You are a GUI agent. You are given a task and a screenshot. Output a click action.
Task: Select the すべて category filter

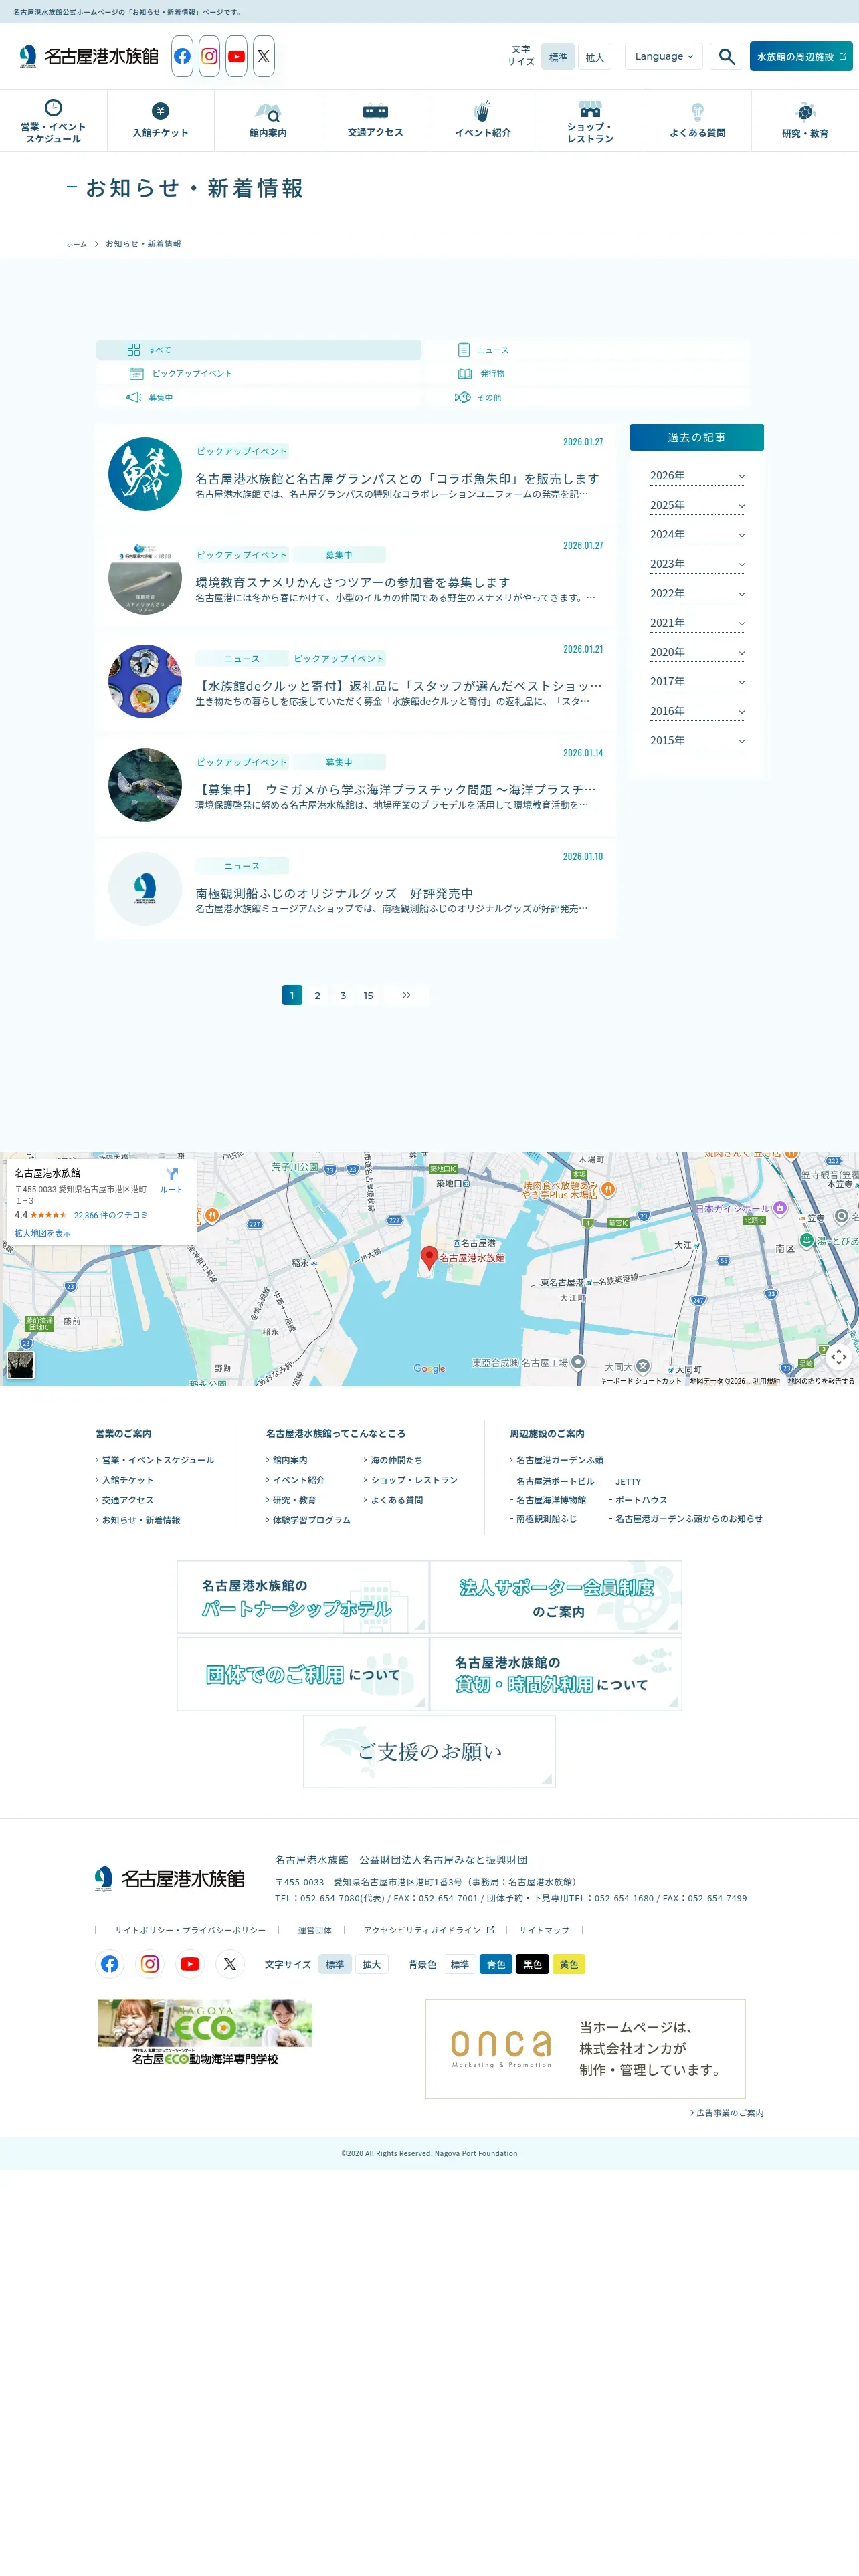[x=259, y=350]
